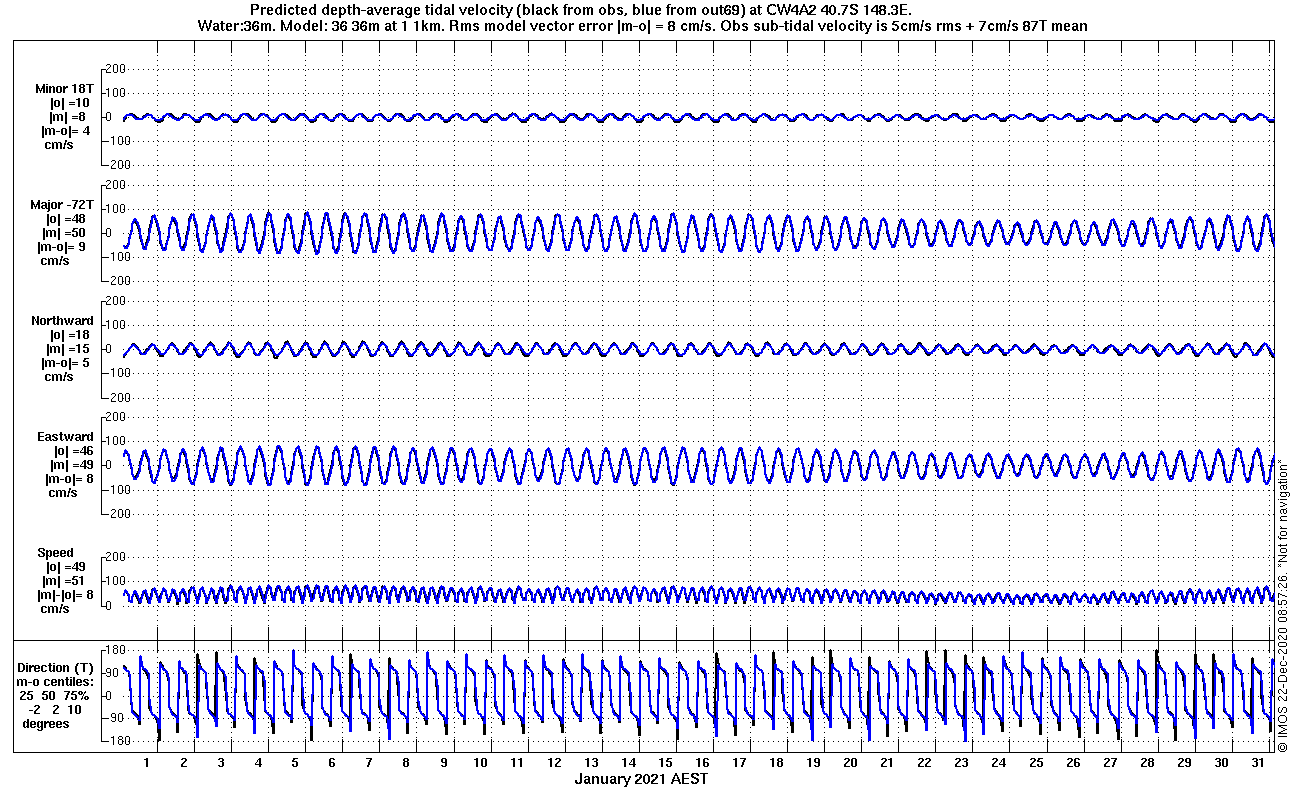Select day 13 on the date axis

click(591, 763)
